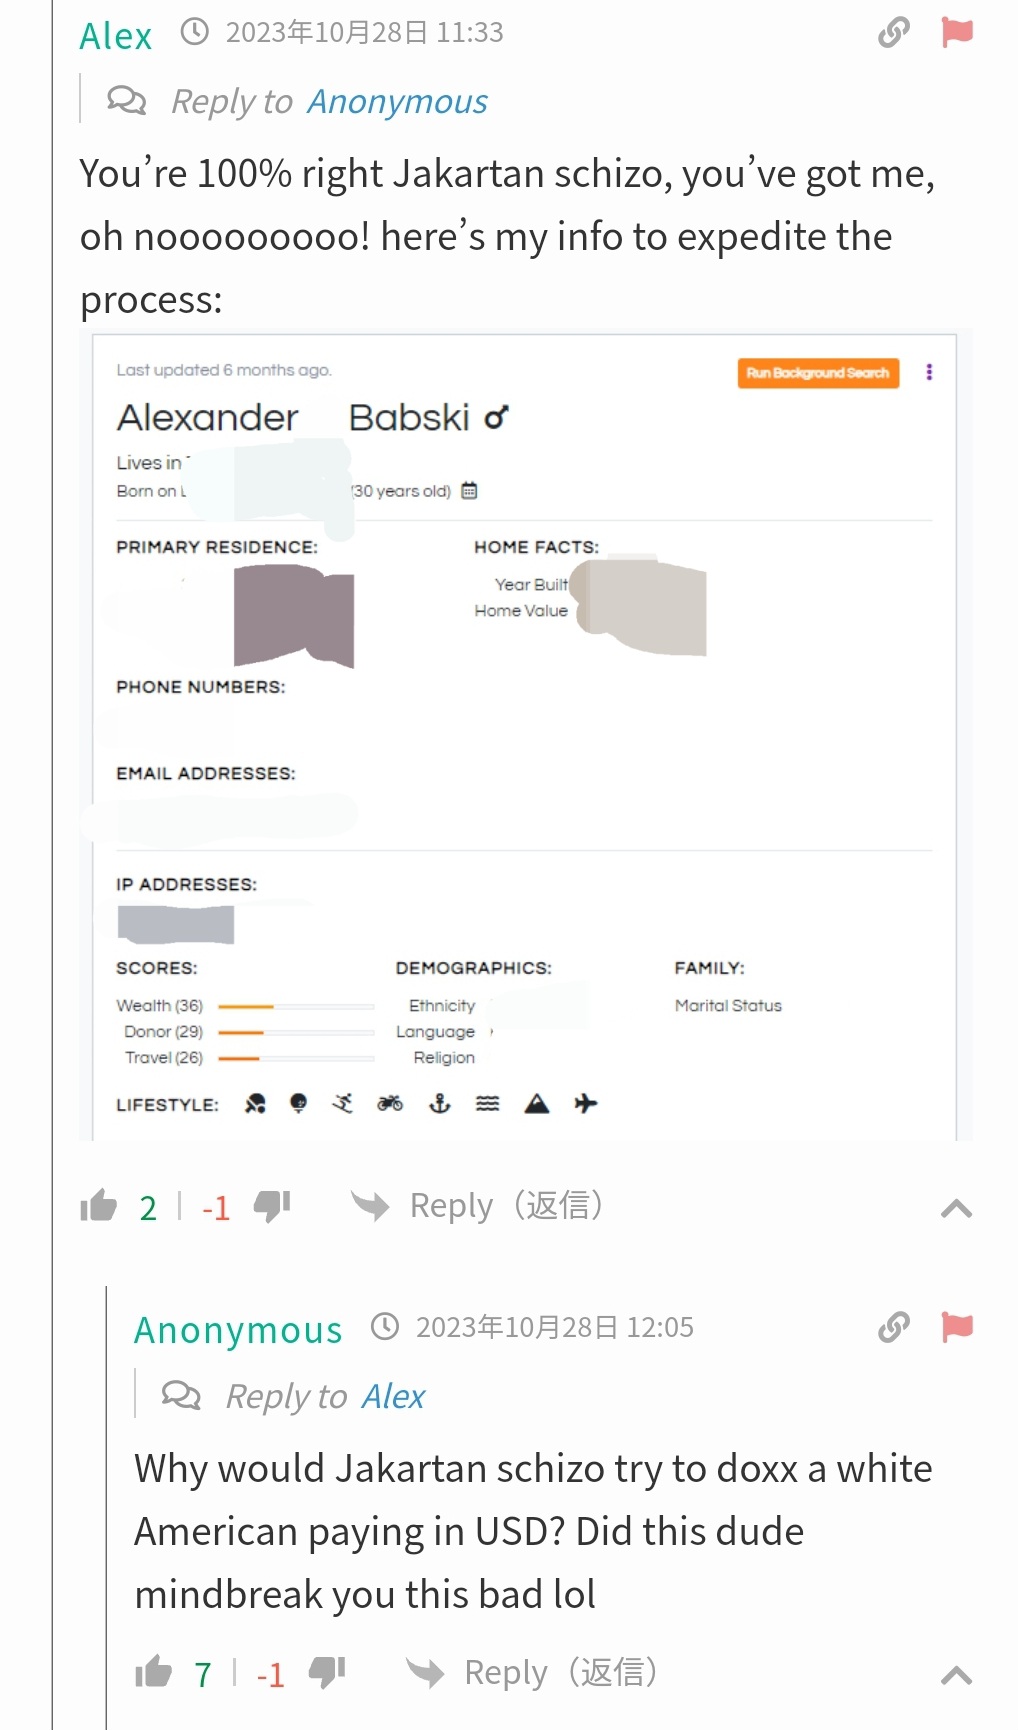Like the Anonymous reply via thumbs up
This screenshot has height=1730, width=1018.
point(154,1672)
